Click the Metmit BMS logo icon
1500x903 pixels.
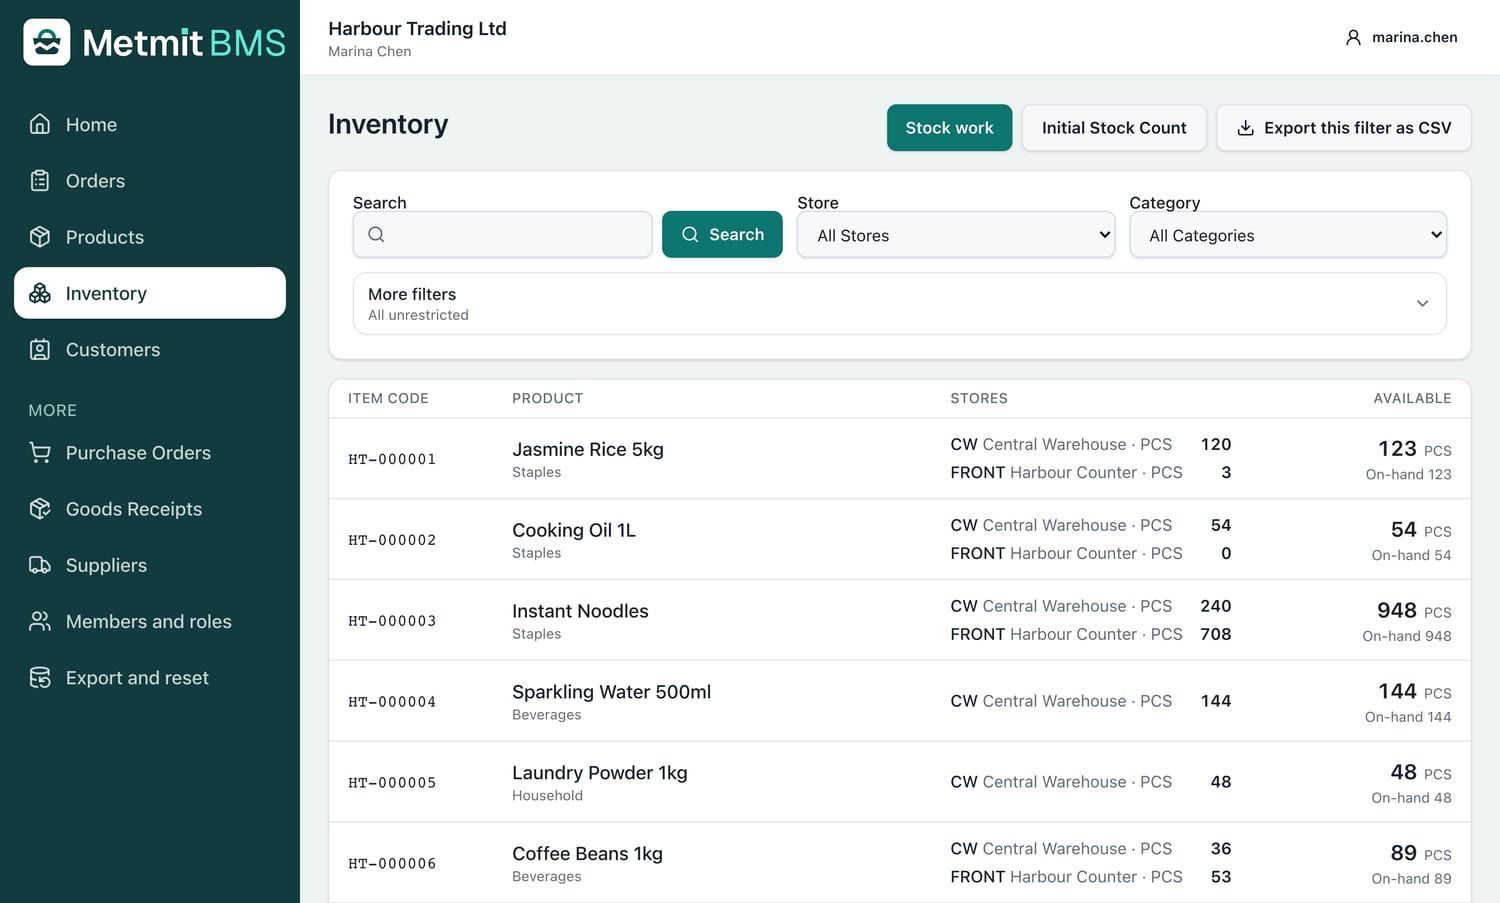pyautogui.click(x=47, y=42)
